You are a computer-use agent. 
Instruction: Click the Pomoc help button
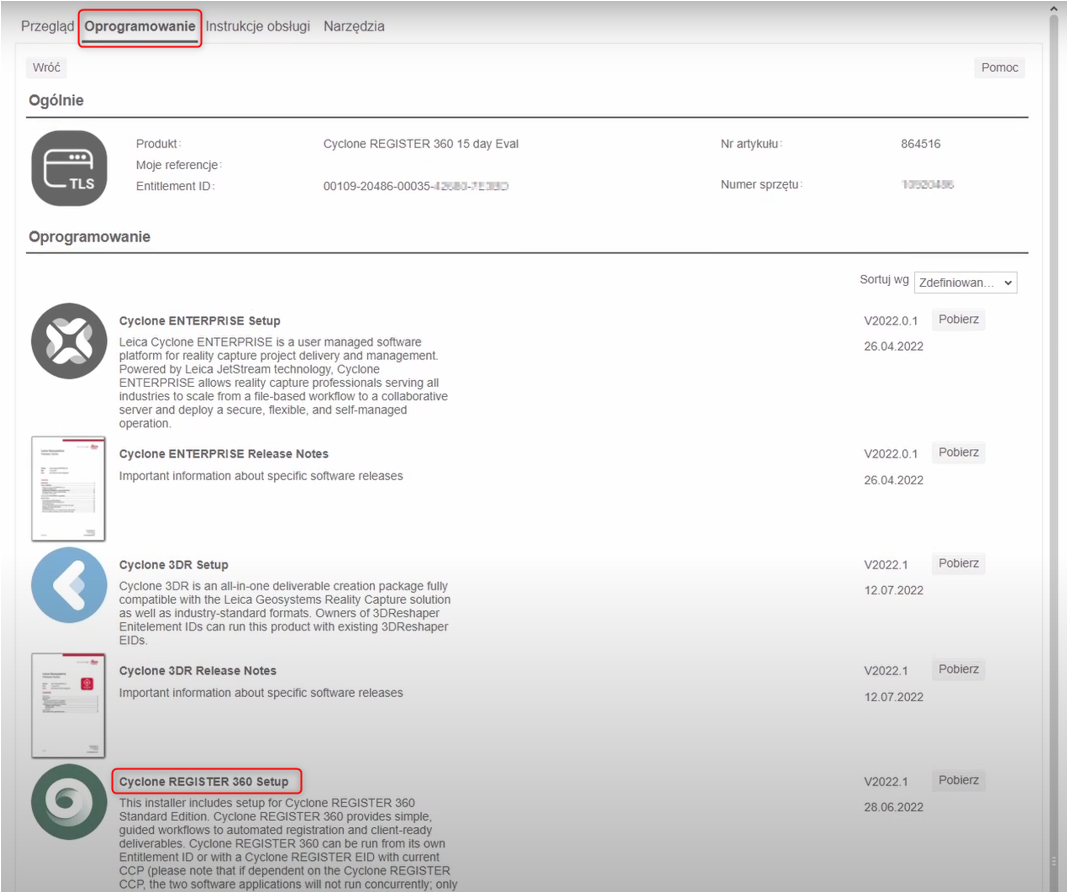pos(999,68)
